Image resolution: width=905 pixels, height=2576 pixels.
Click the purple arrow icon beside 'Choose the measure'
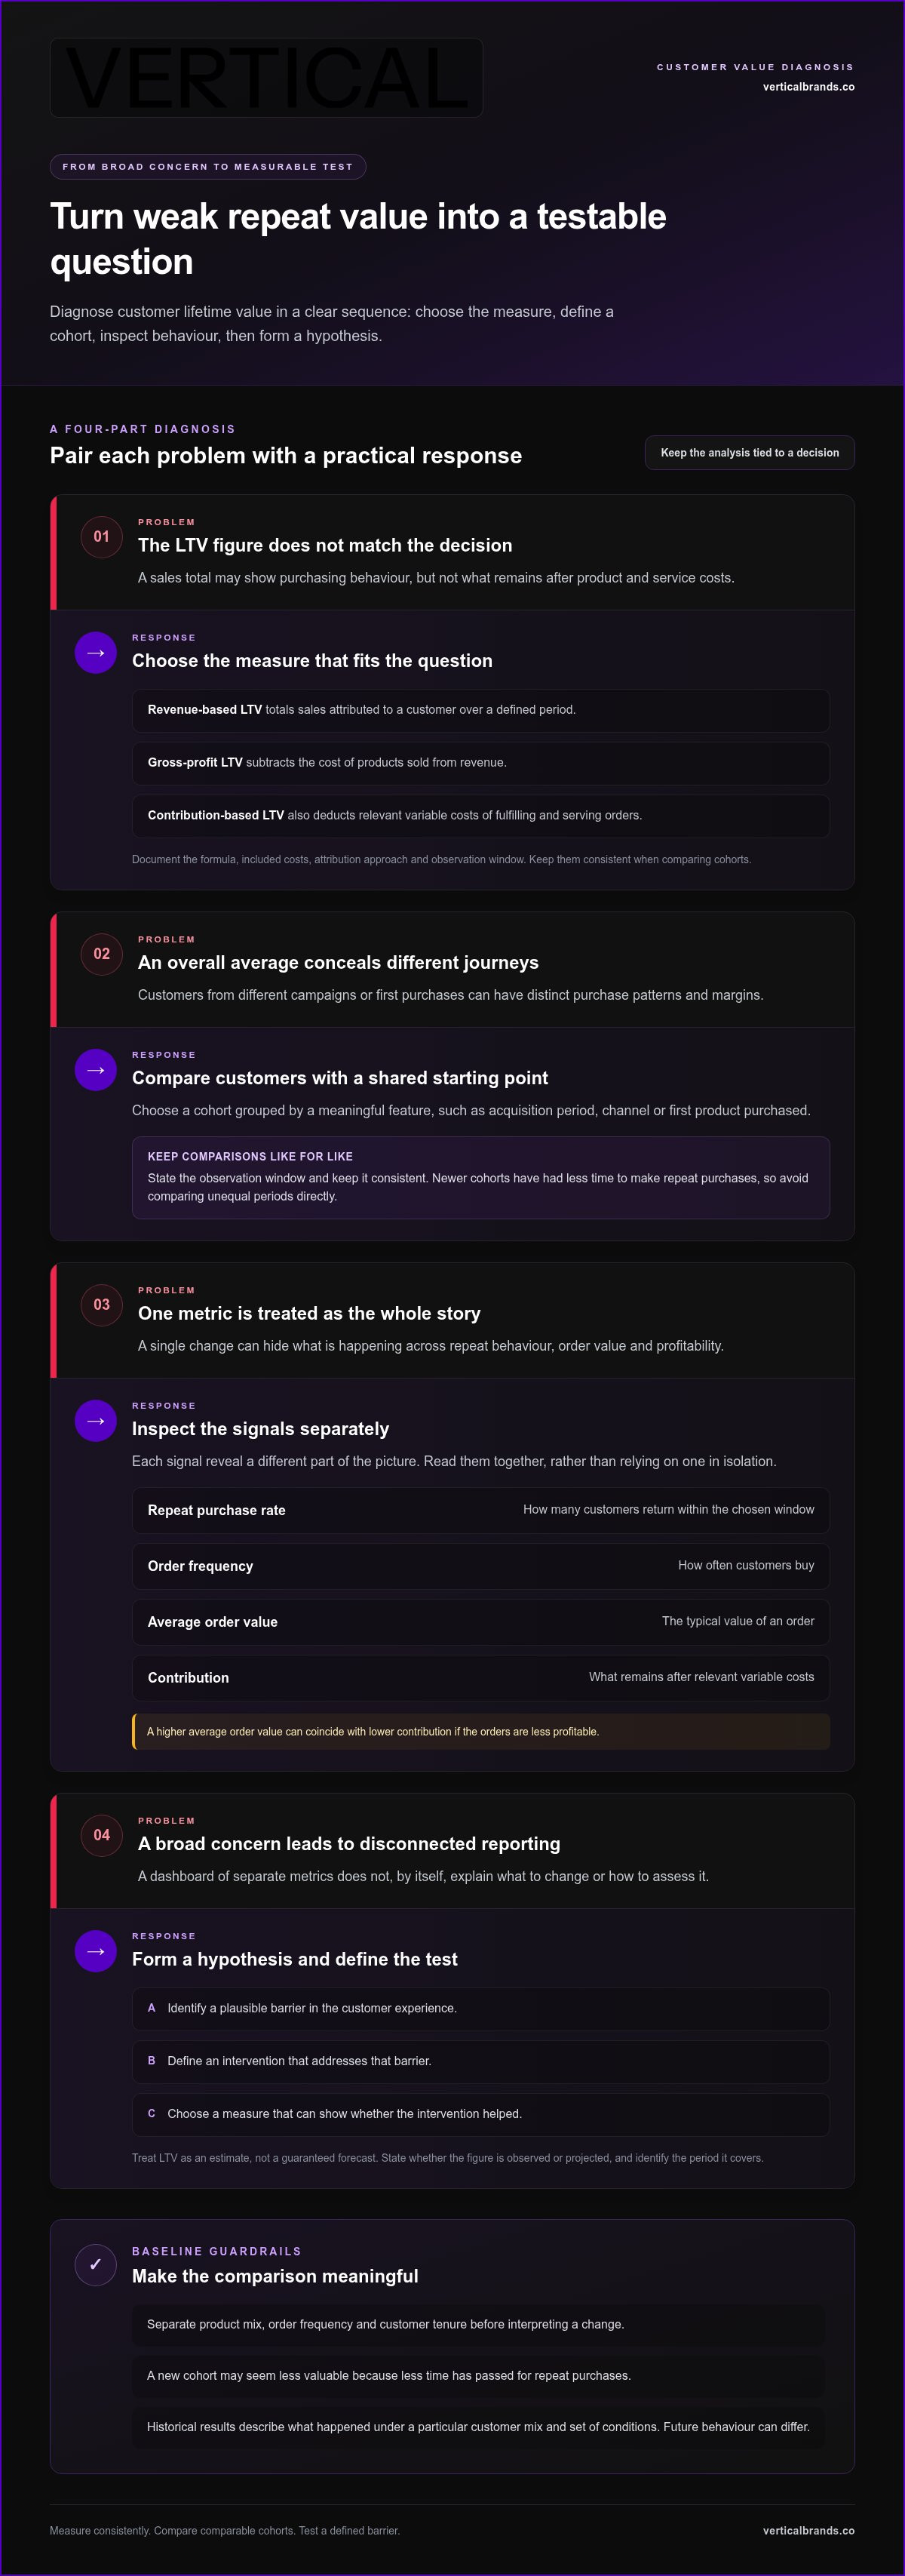(x=96, y=653)
